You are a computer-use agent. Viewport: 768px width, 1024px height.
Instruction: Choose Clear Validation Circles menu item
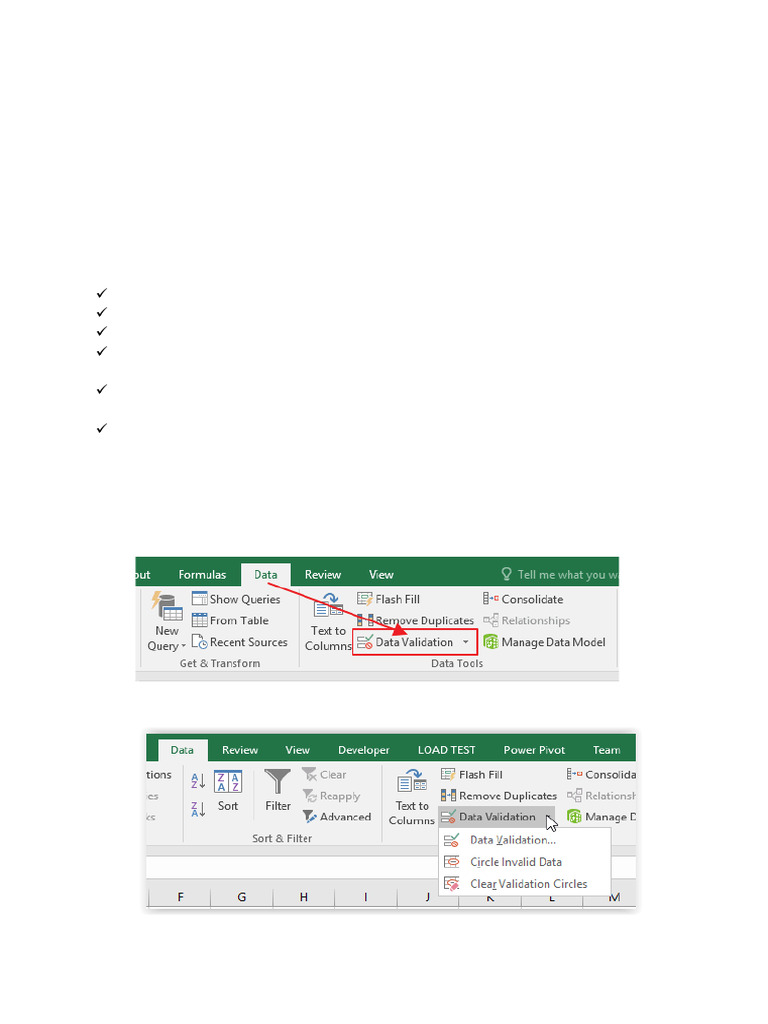click(525, 884)
